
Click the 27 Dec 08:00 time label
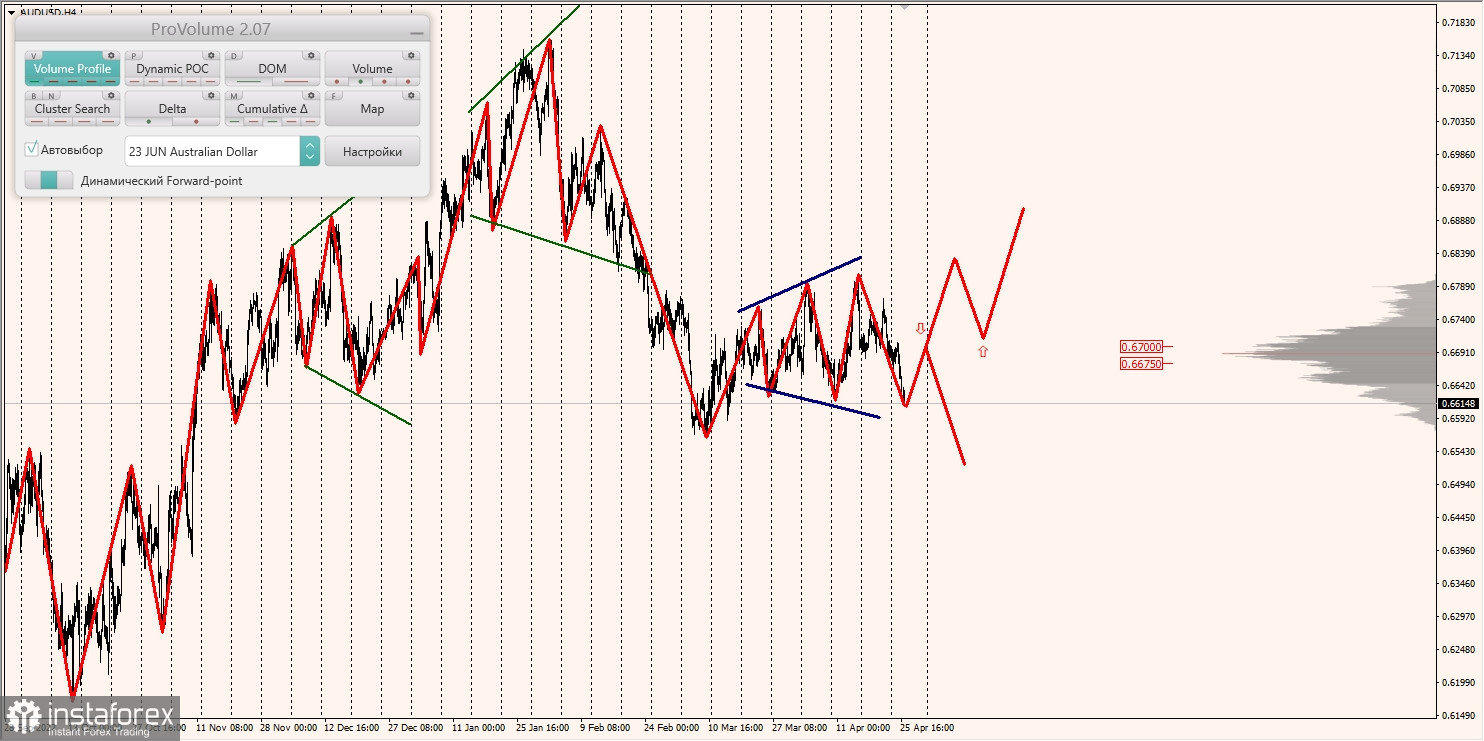pyautogui.click(x=415, y=728)
